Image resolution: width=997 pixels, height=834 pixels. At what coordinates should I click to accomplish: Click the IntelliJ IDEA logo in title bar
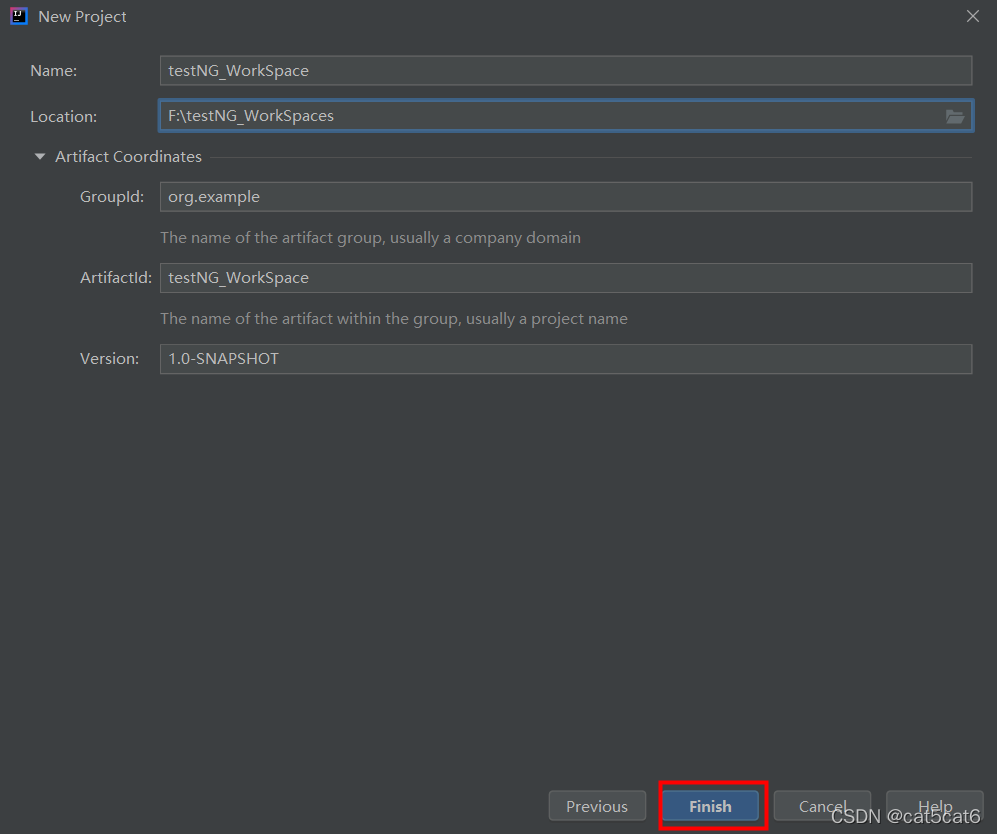click(x=19, y=16)
